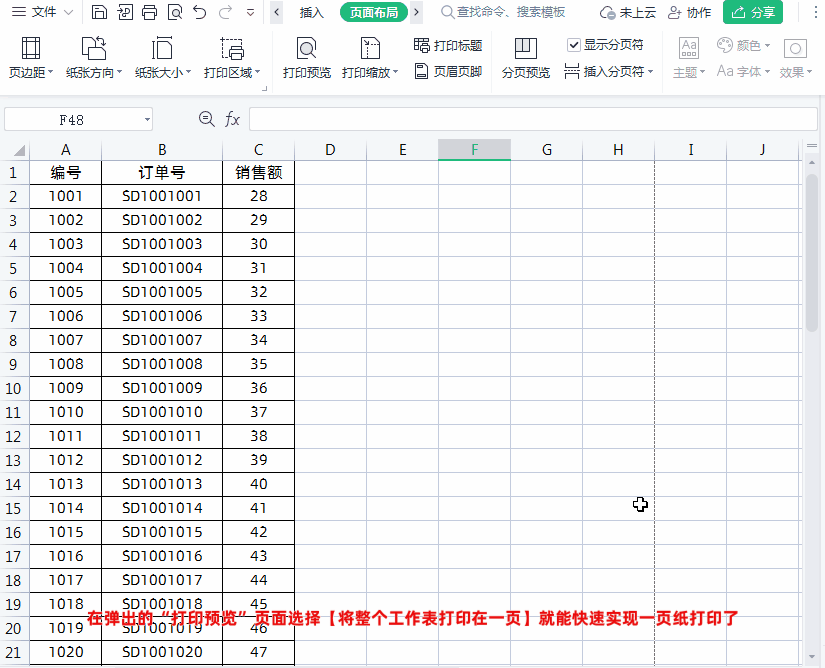This screenshot has height=668, width=825.
Task: Click the zoom magnifier beside formula bar
Action: coord(206,119)
